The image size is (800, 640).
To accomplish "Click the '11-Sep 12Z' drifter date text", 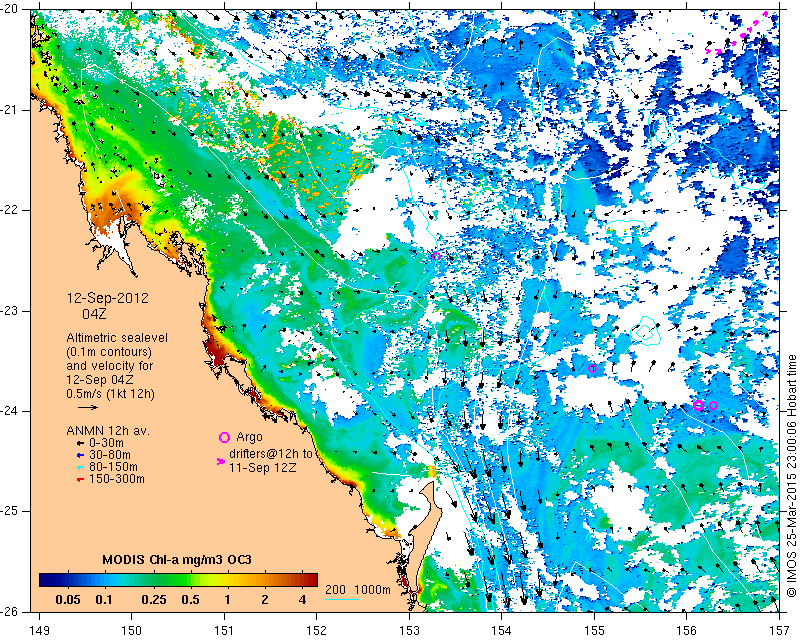I will (262, 467).
